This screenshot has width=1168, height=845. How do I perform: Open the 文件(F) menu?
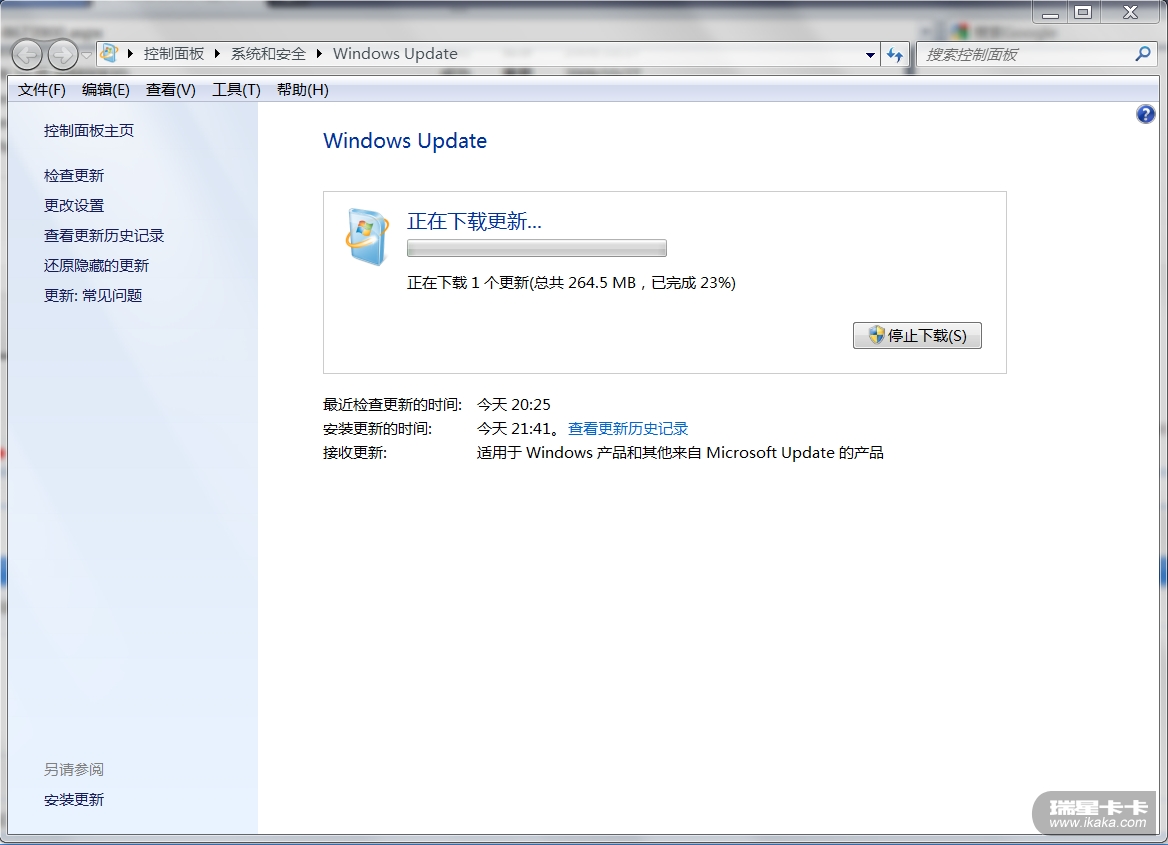(x=42, y=89)
